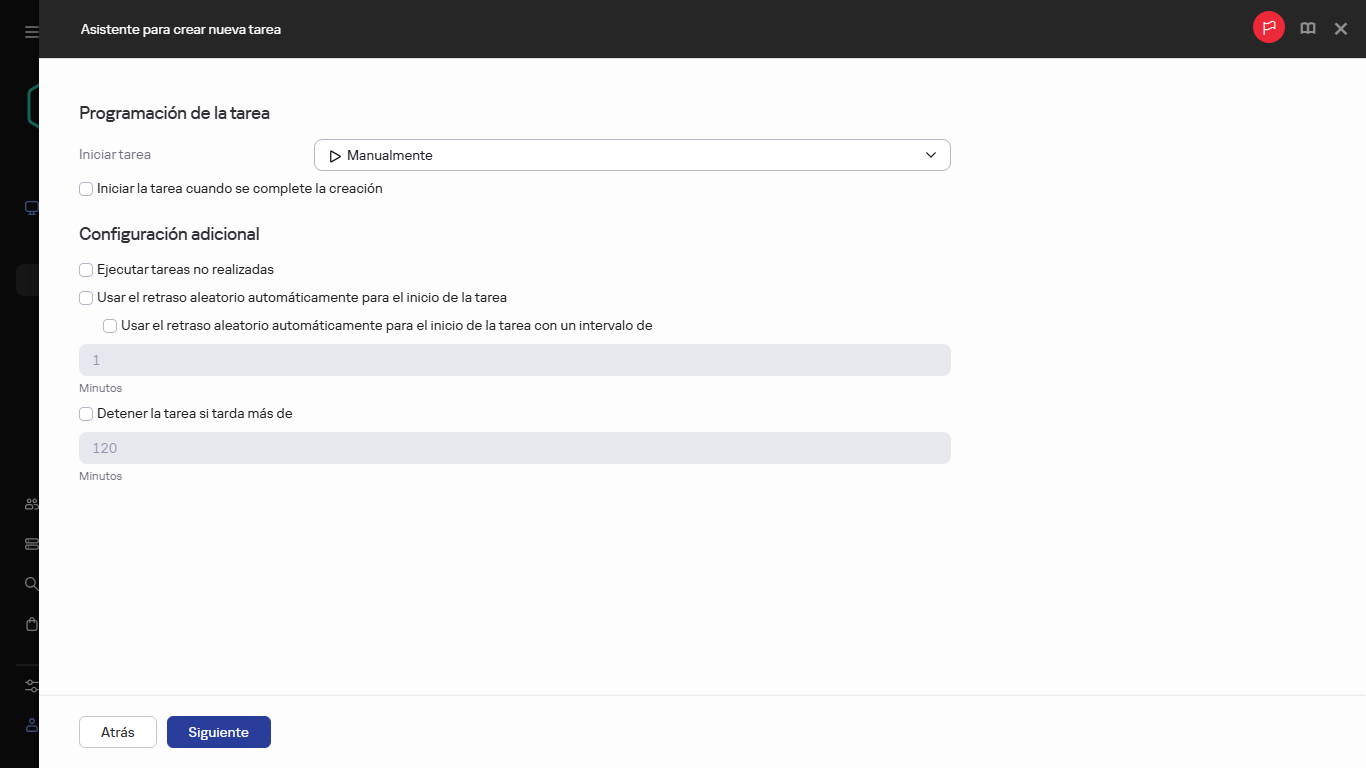Click the Siguiente button
The image size is (1366, 768).
(218, 731)
